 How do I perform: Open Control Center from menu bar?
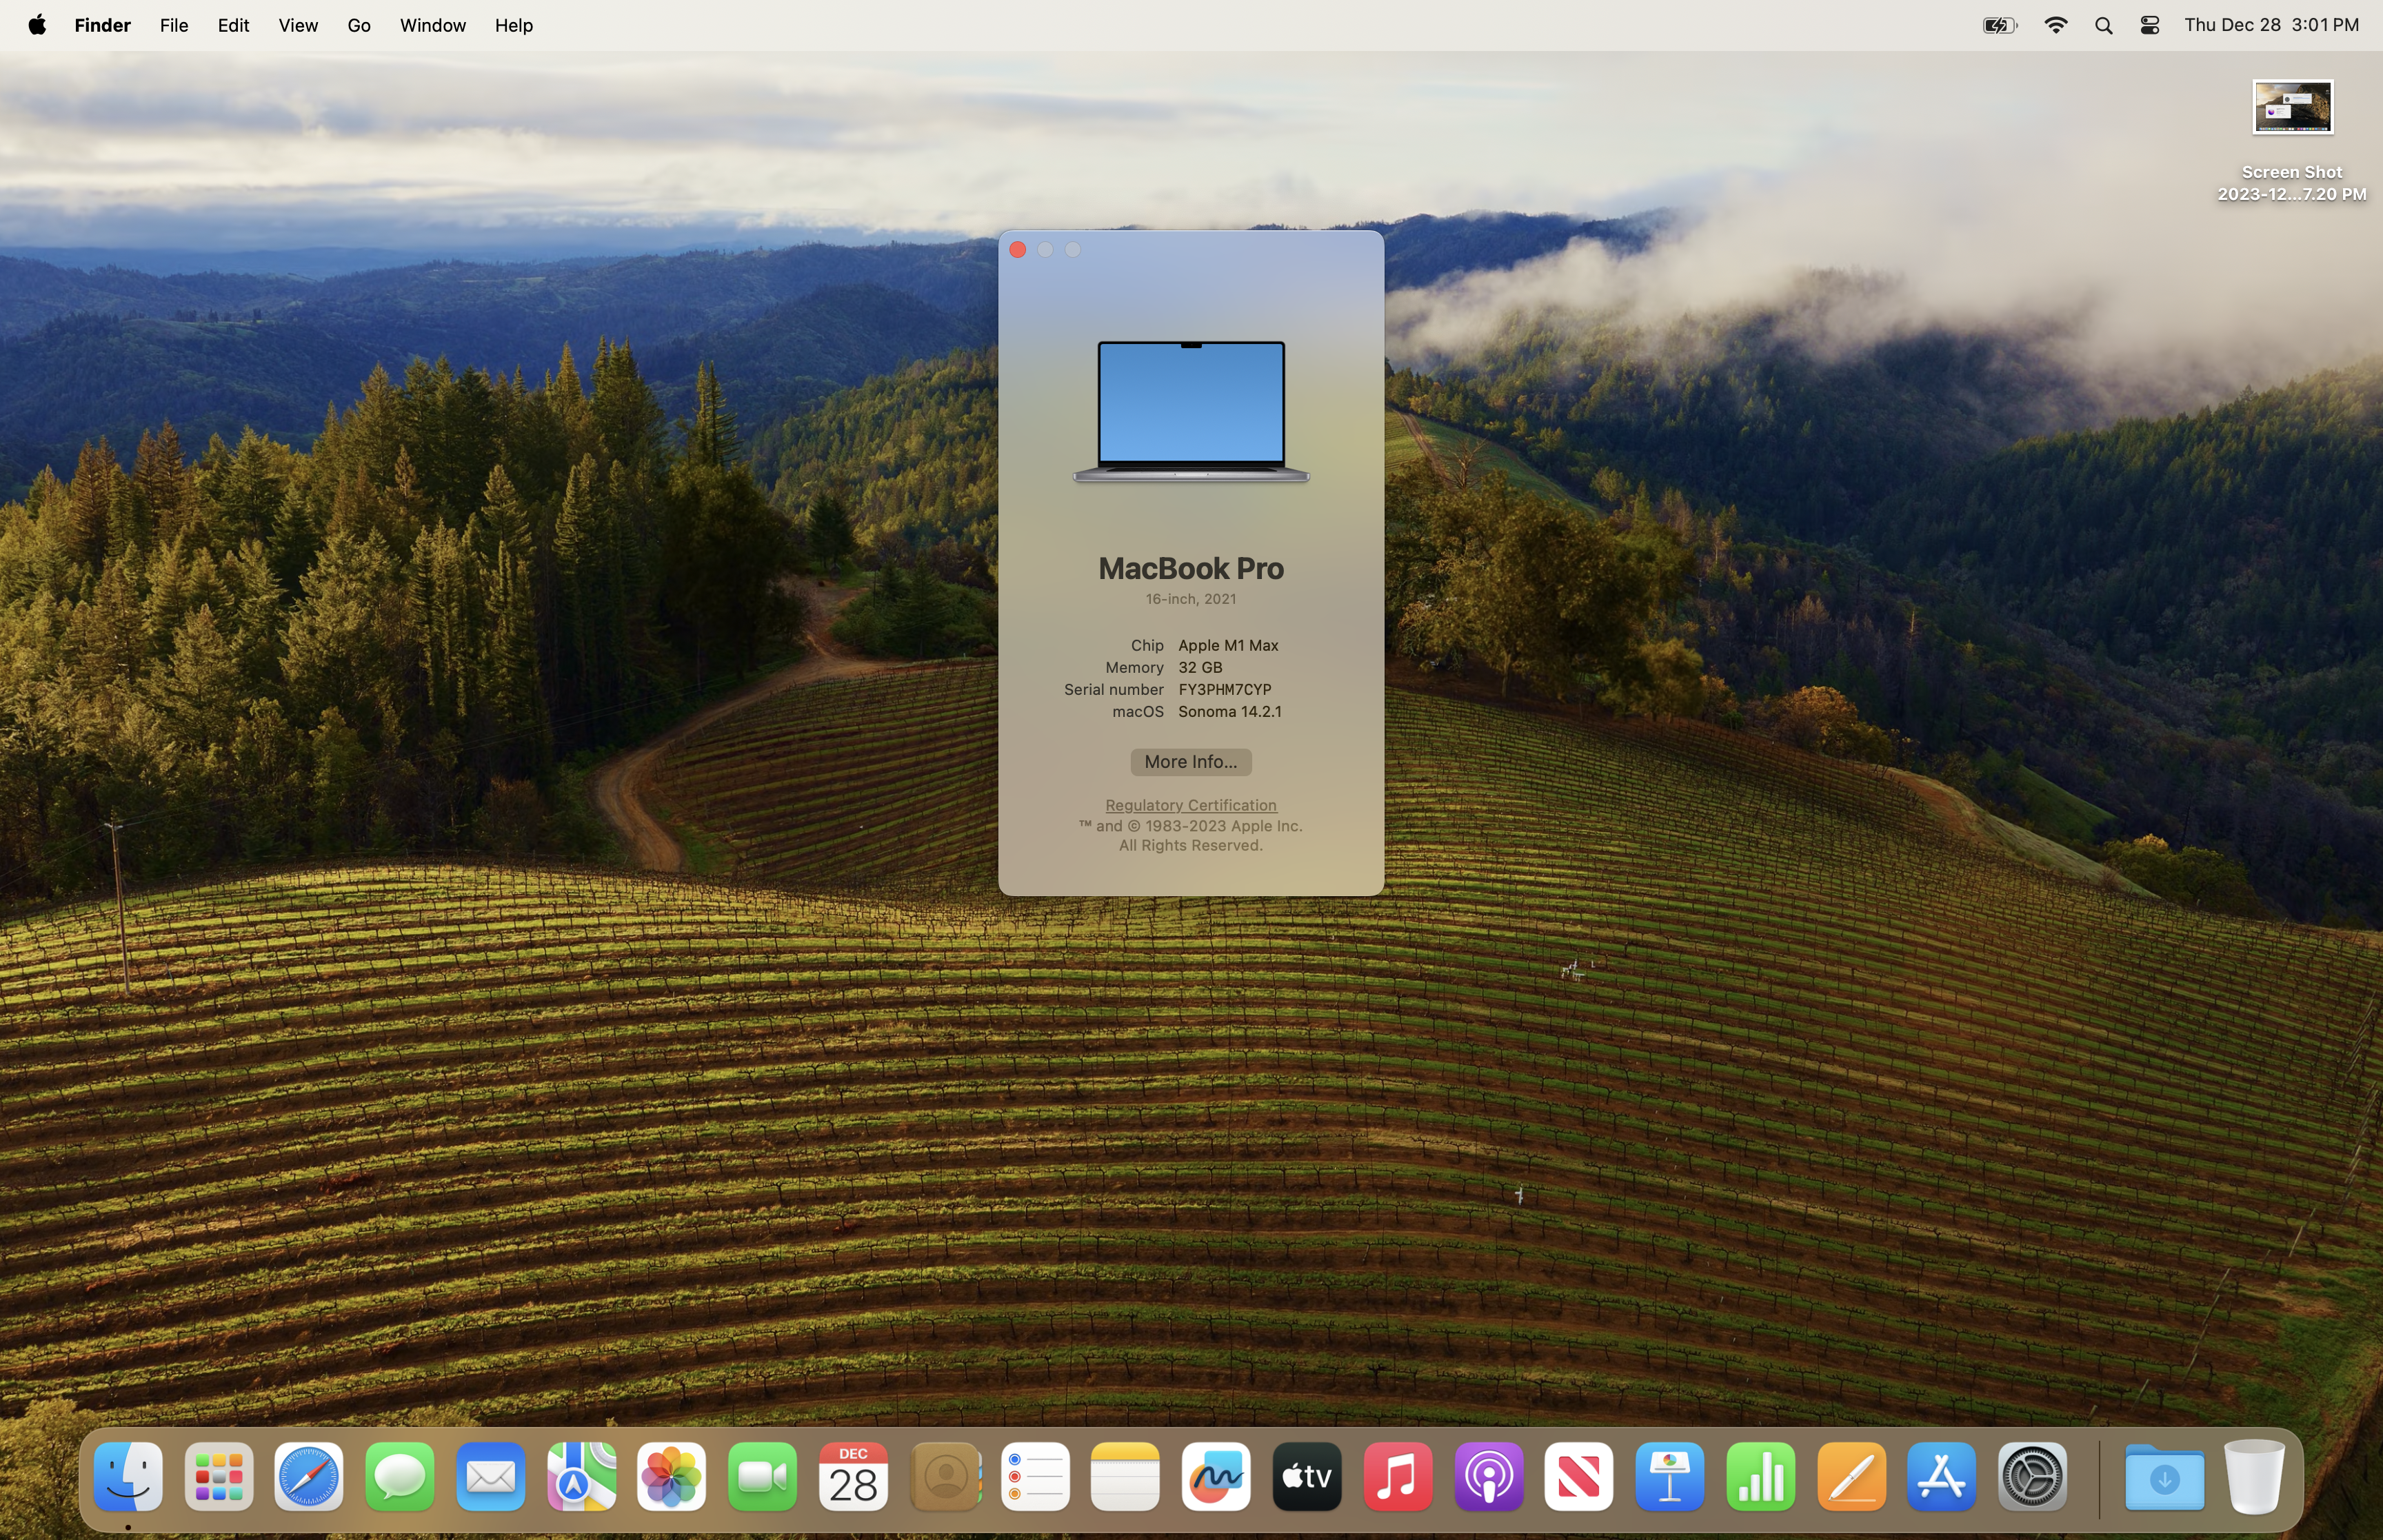click(2150, 26)
